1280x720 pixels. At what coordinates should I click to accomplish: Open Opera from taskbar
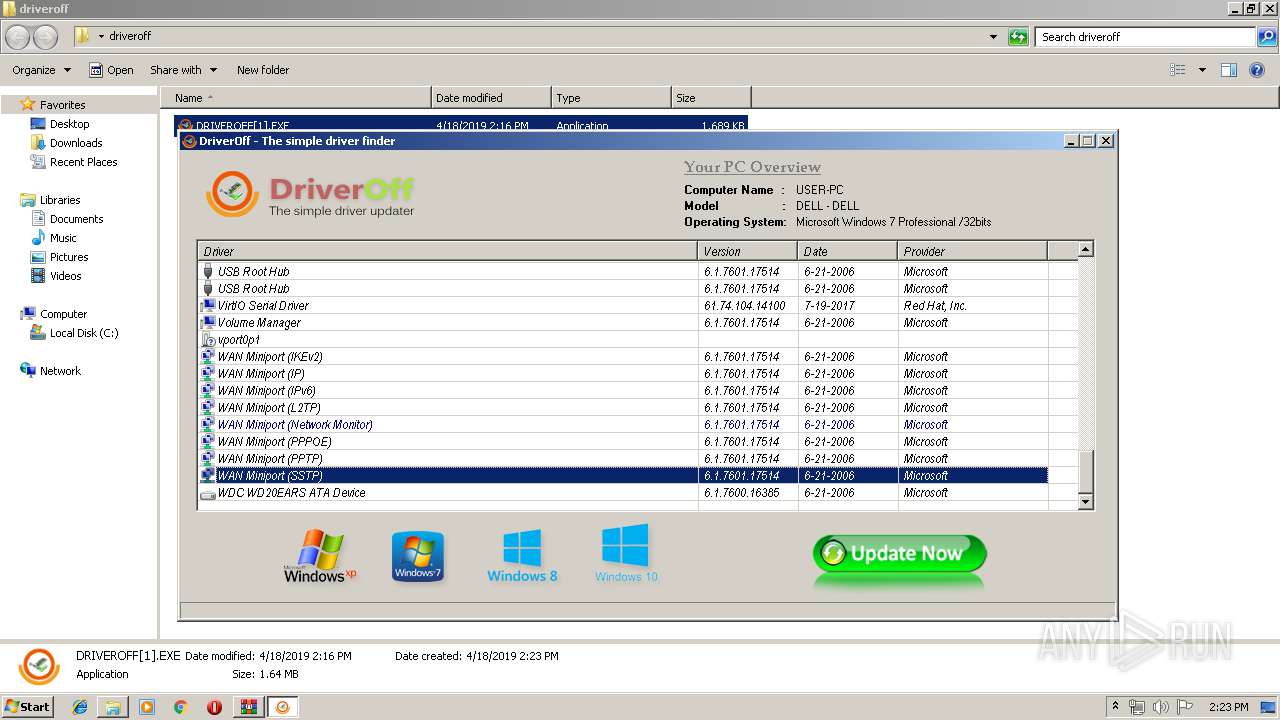click(x=214, y=707)
